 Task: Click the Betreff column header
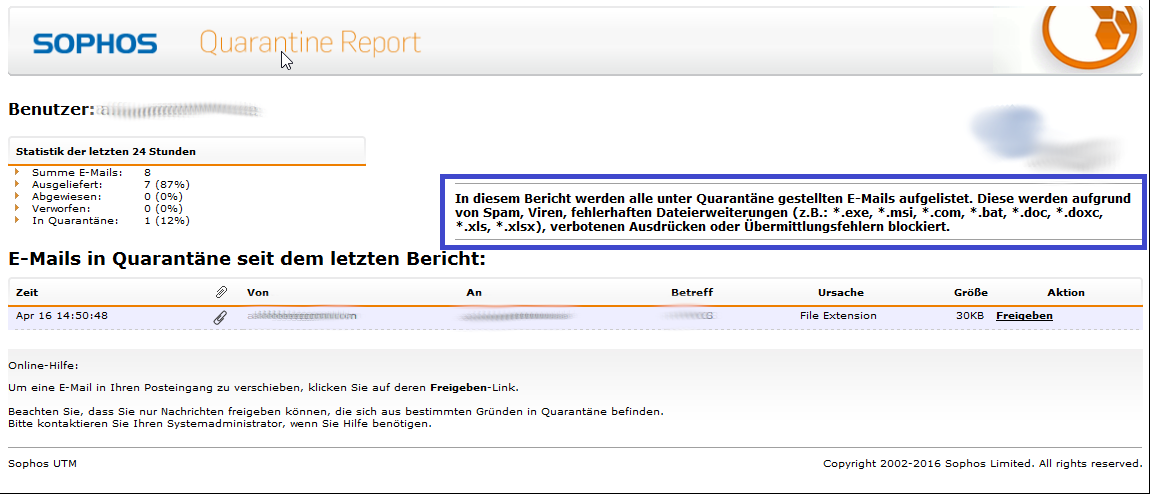pyautogui.click(x=691, y=292)
